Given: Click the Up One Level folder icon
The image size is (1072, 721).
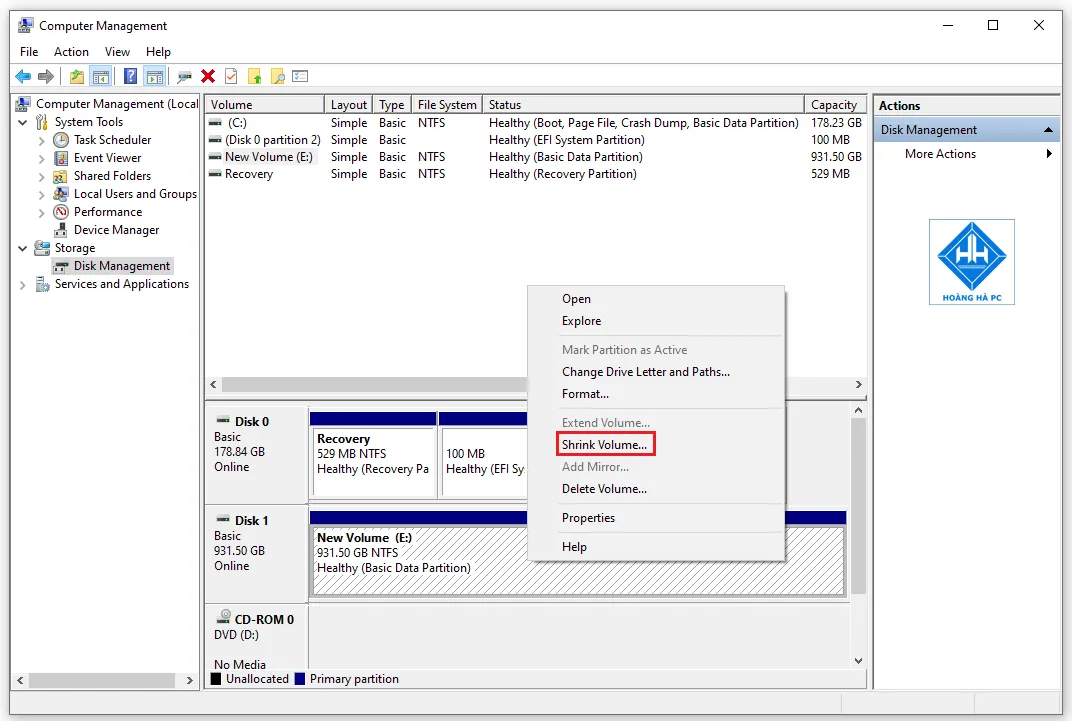Looking at the screenshot, I should coord(77,77).
